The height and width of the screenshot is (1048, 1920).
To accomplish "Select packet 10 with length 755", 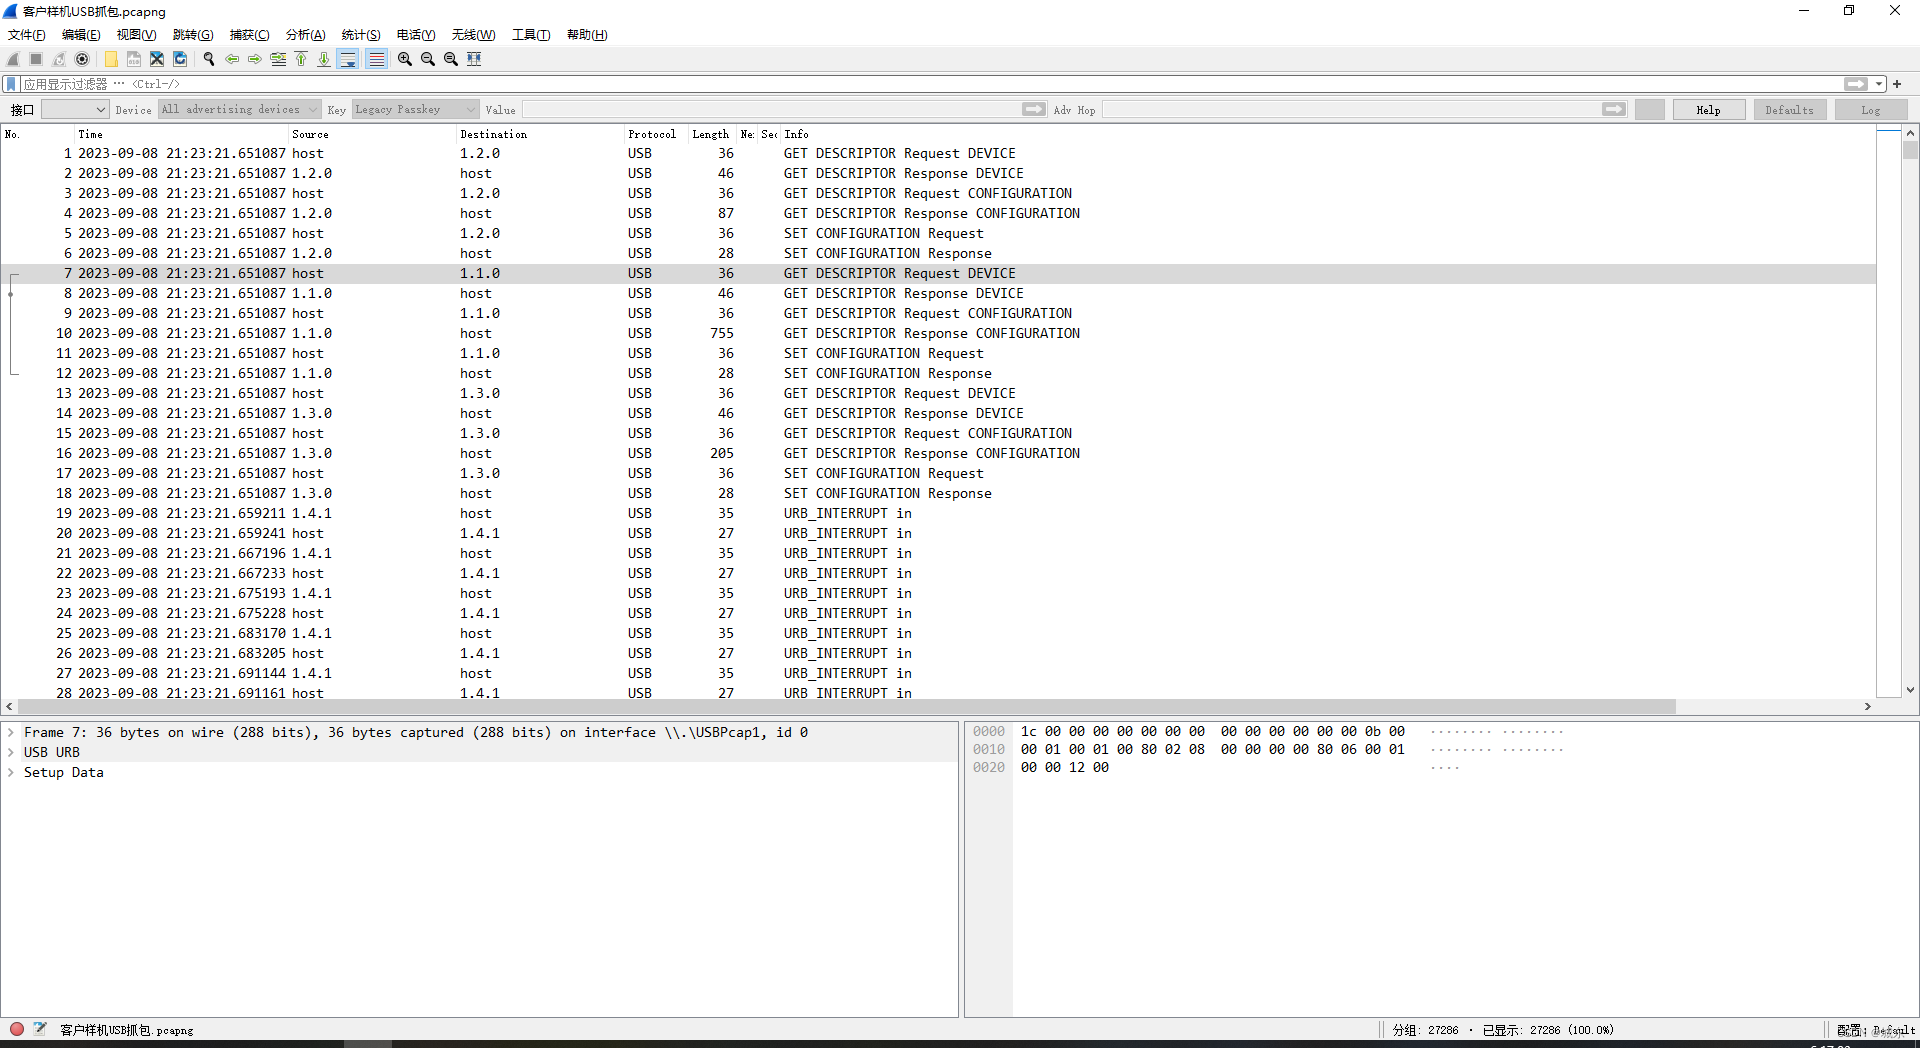I will pos(938,334).
